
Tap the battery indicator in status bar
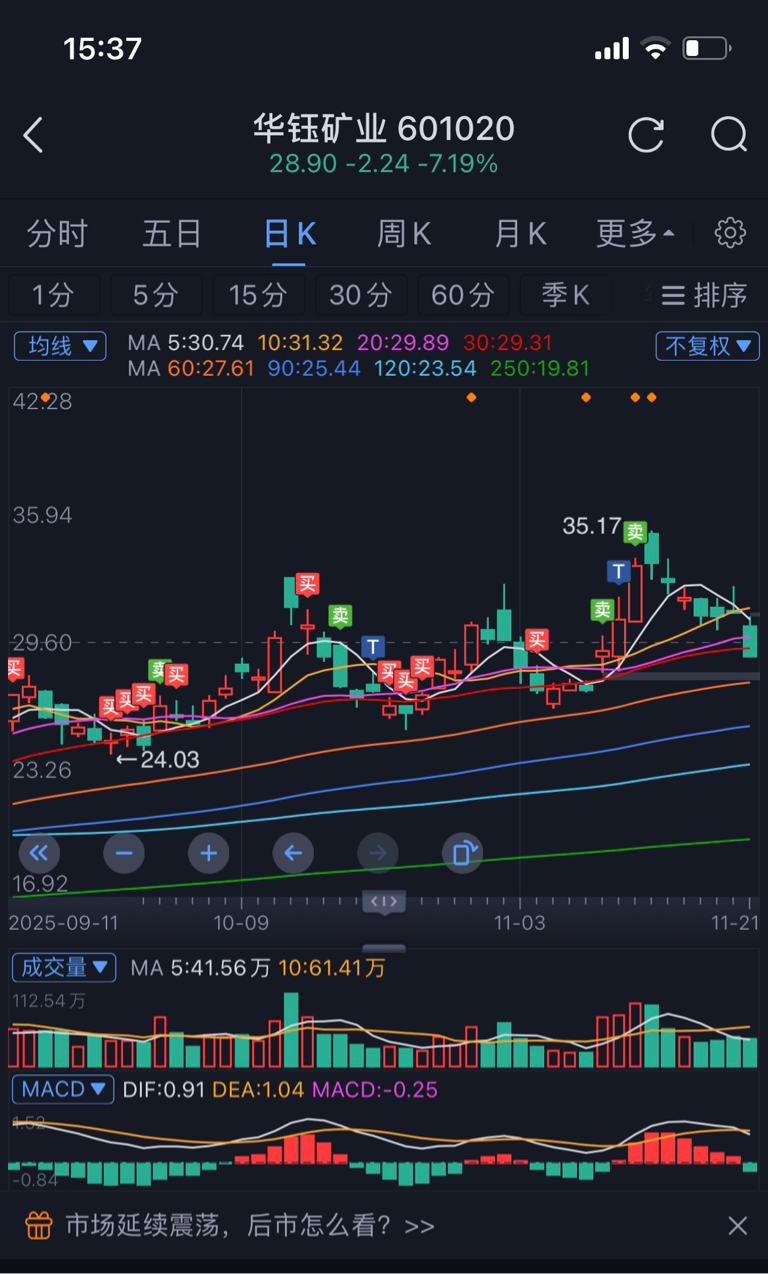click(708, 48)
